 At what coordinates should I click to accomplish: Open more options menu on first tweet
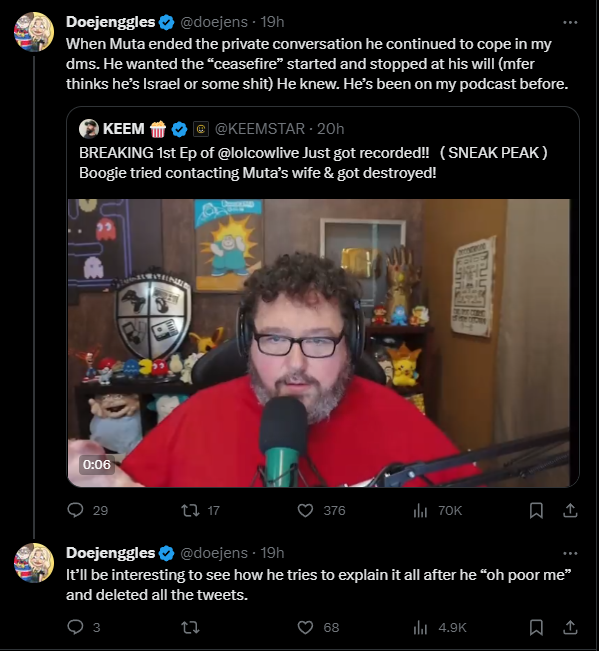[570, 22]
